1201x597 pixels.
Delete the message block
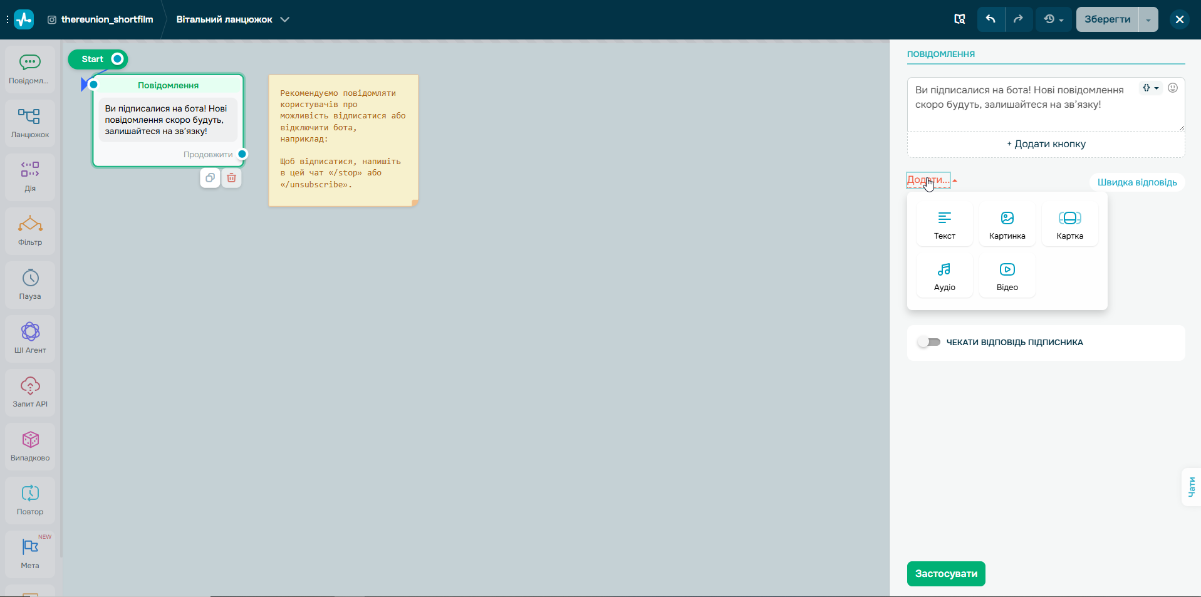232,178
